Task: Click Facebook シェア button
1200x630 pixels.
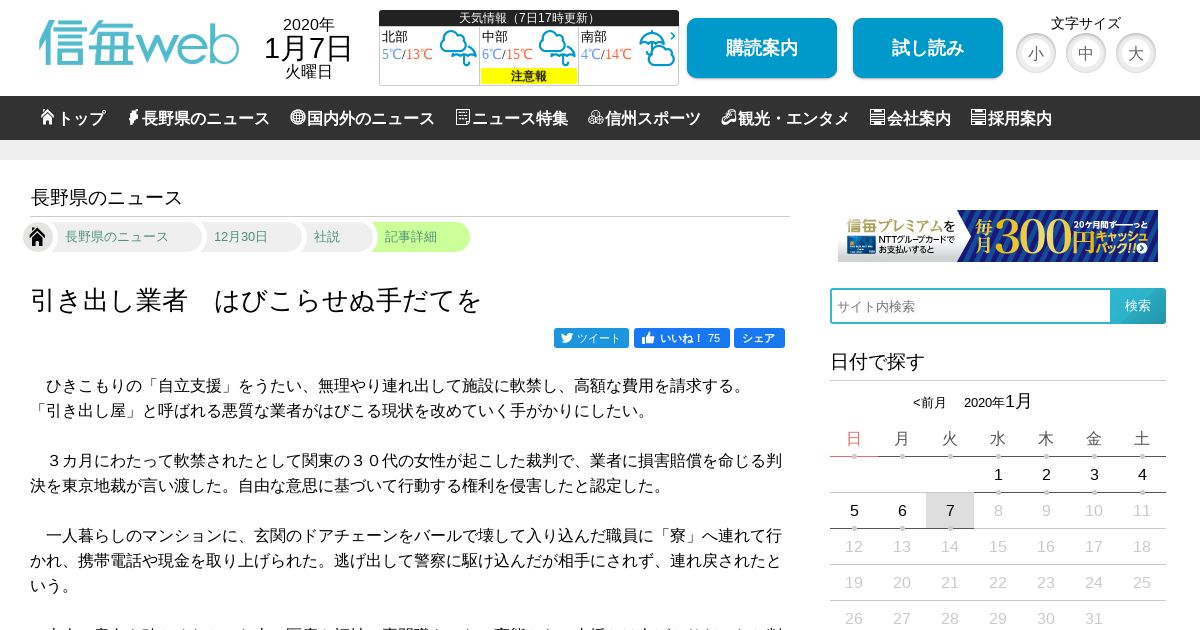Action: point(759,338)
